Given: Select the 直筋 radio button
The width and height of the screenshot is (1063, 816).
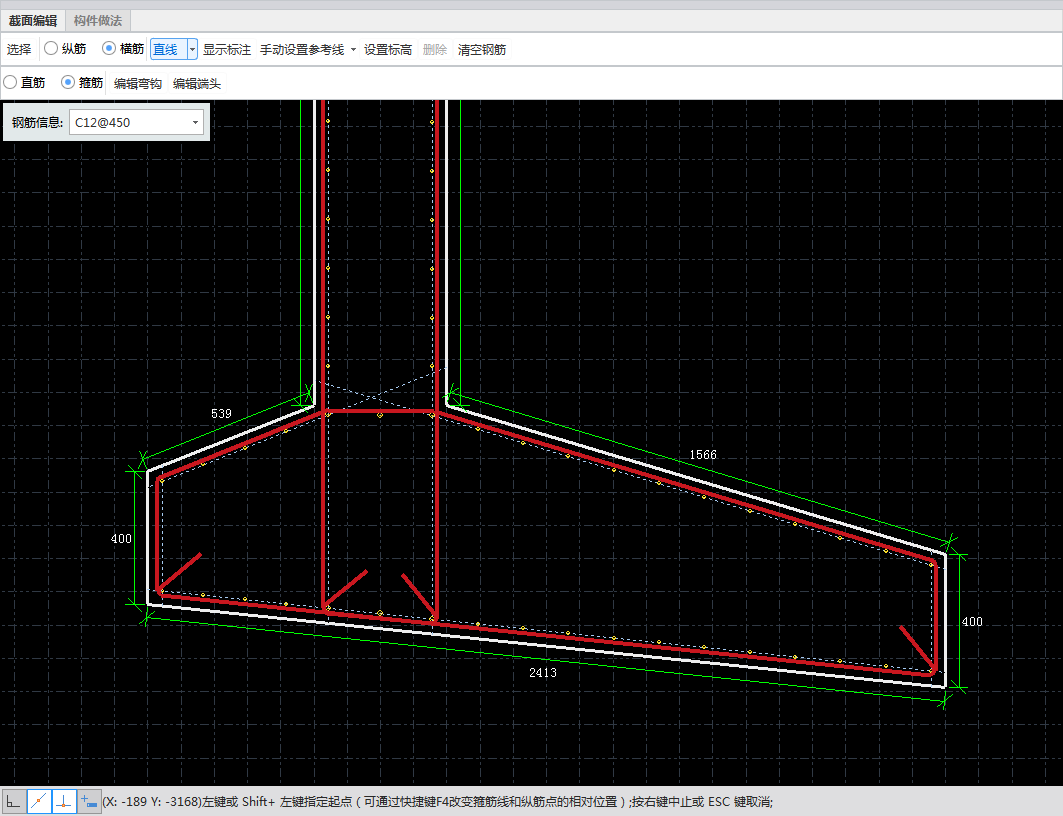Looking at the screenshot, I should tap(10, 83).
